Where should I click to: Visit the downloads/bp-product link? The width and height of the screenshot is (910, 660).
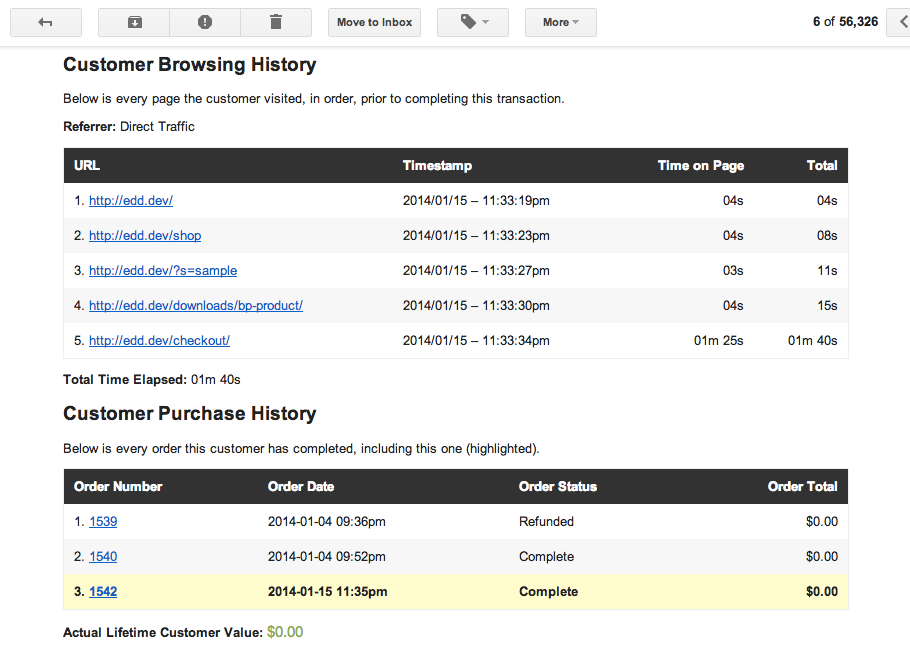point(195,306)
